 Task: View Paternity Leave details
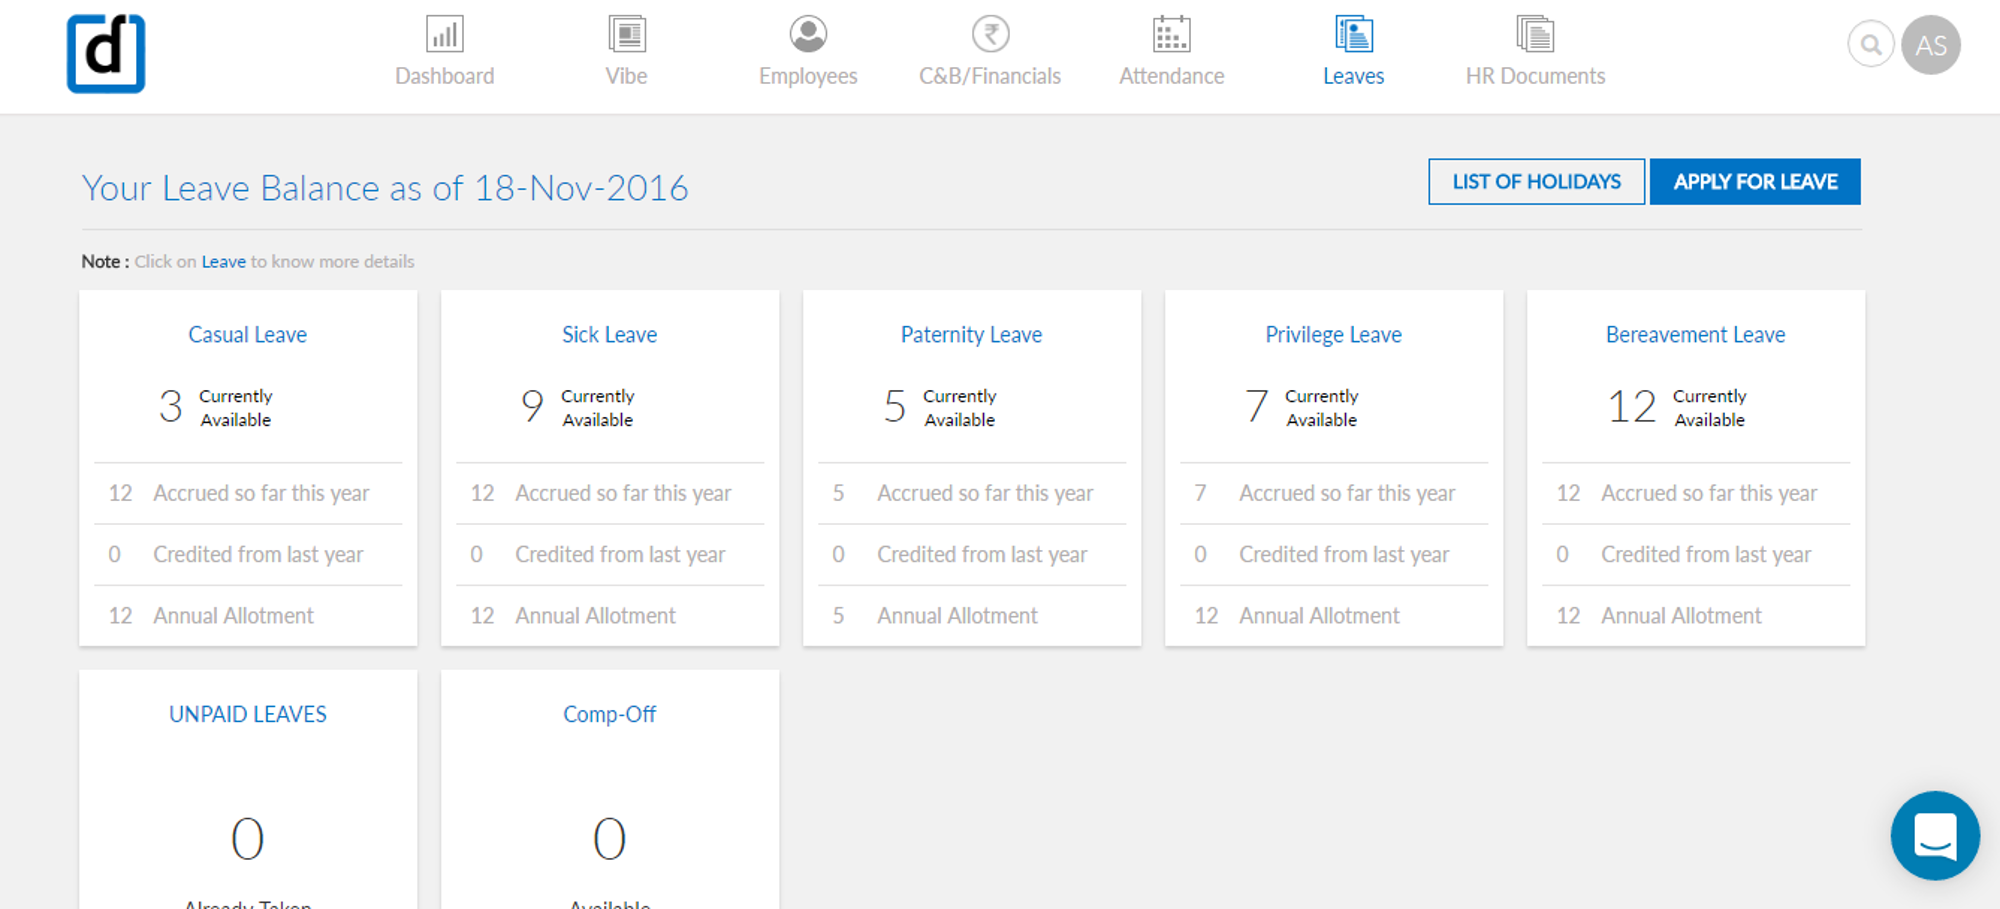pyautogui.click(x=971, y=334)
